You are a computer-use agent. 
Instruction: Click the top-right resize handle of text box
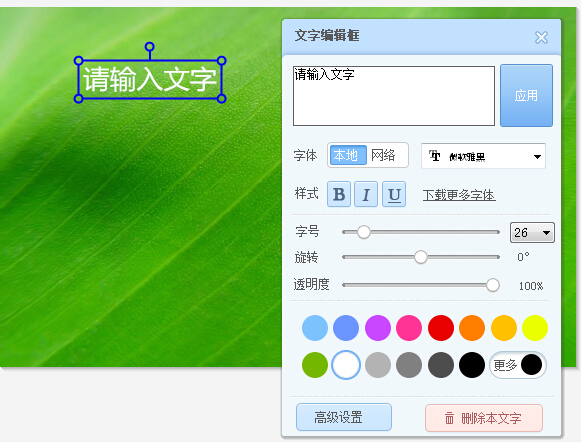[222, 60]
